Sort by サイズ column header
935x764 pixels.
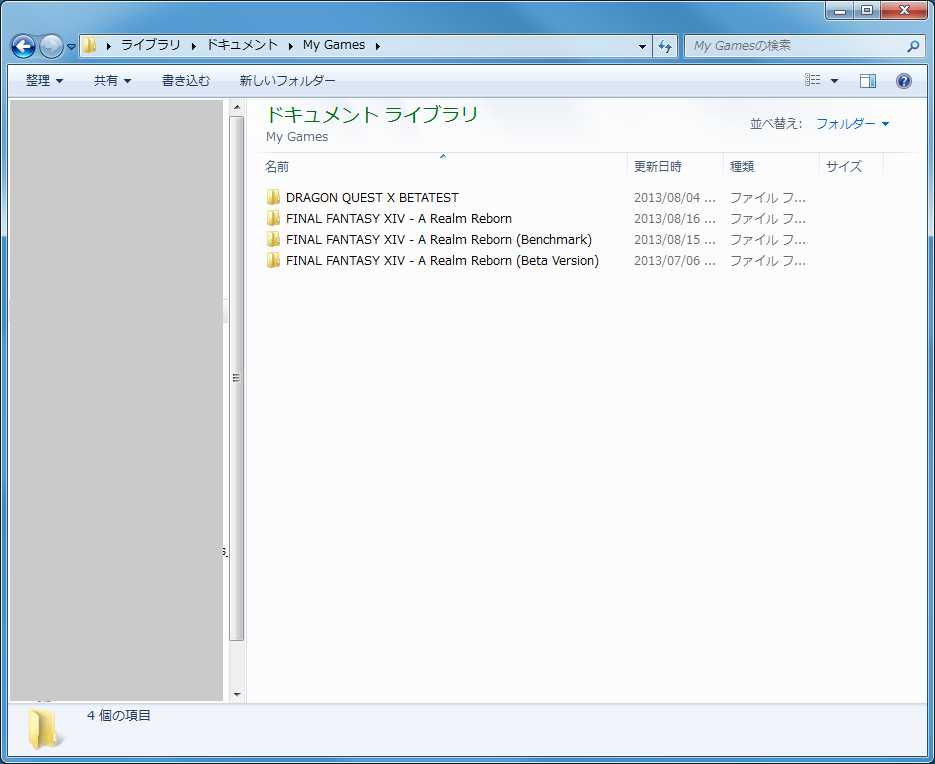coord(852,166)
